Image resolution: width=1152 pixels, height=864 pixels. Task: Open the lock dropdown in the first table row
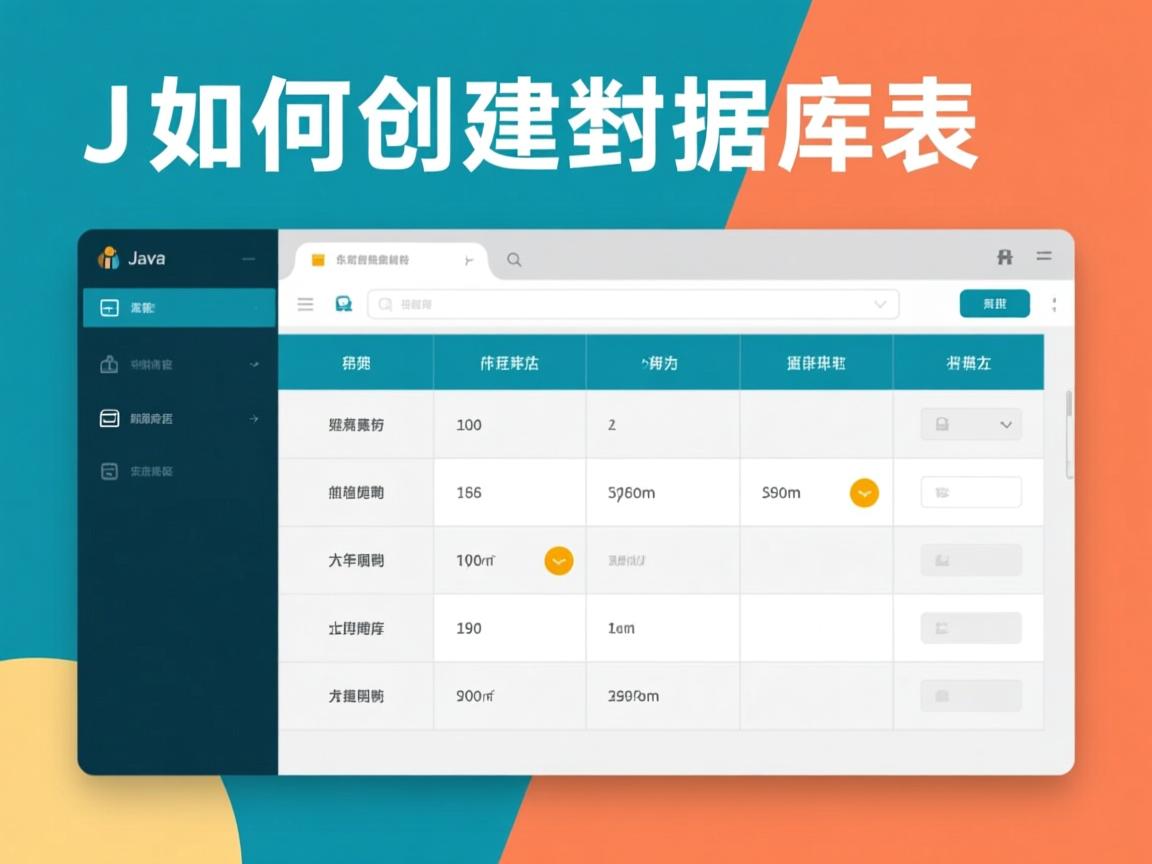970,424
